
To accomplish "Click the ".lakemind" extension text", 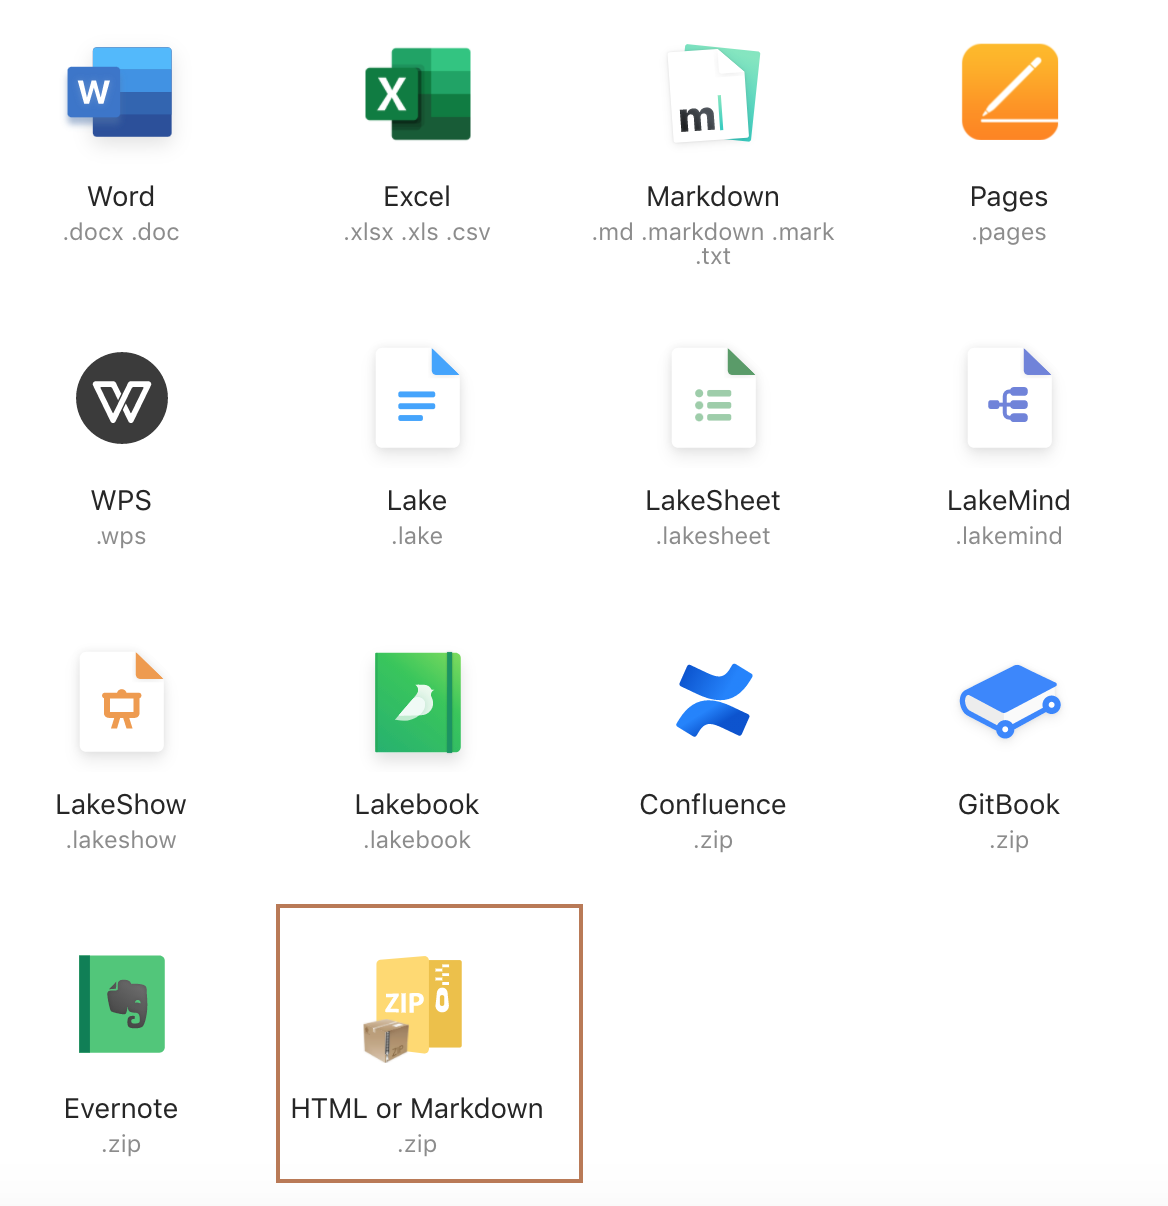I will [1009, 536].
